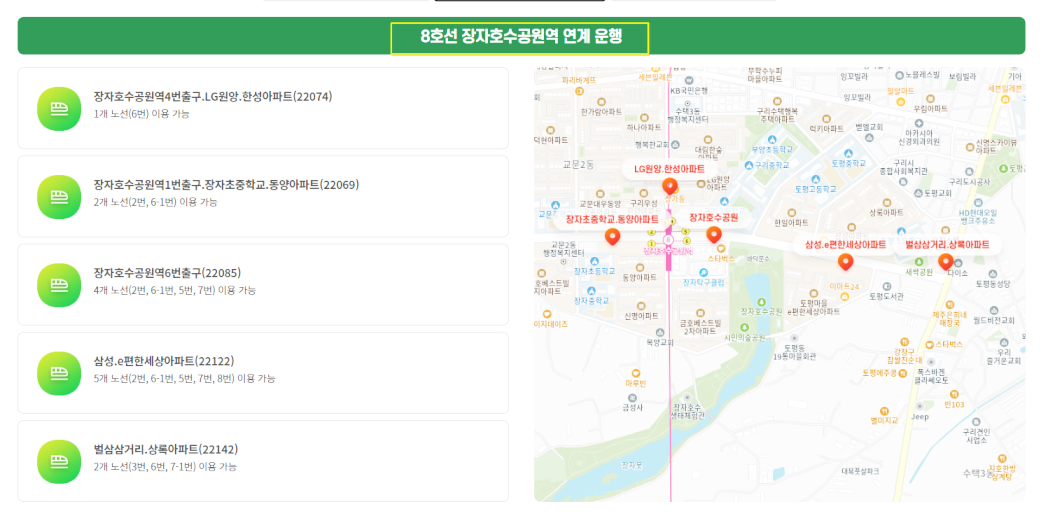Click the 장자탁구클럽 icon on map
The width and height of the screenshot is (1048, 523).
coord(703,272)
